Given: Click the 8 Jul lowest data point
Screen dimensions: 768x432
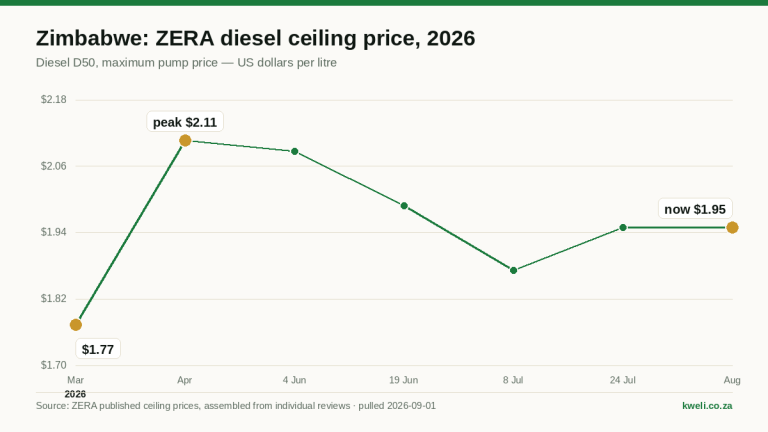Looking at the screenshot, I should (x=513, y=270).
